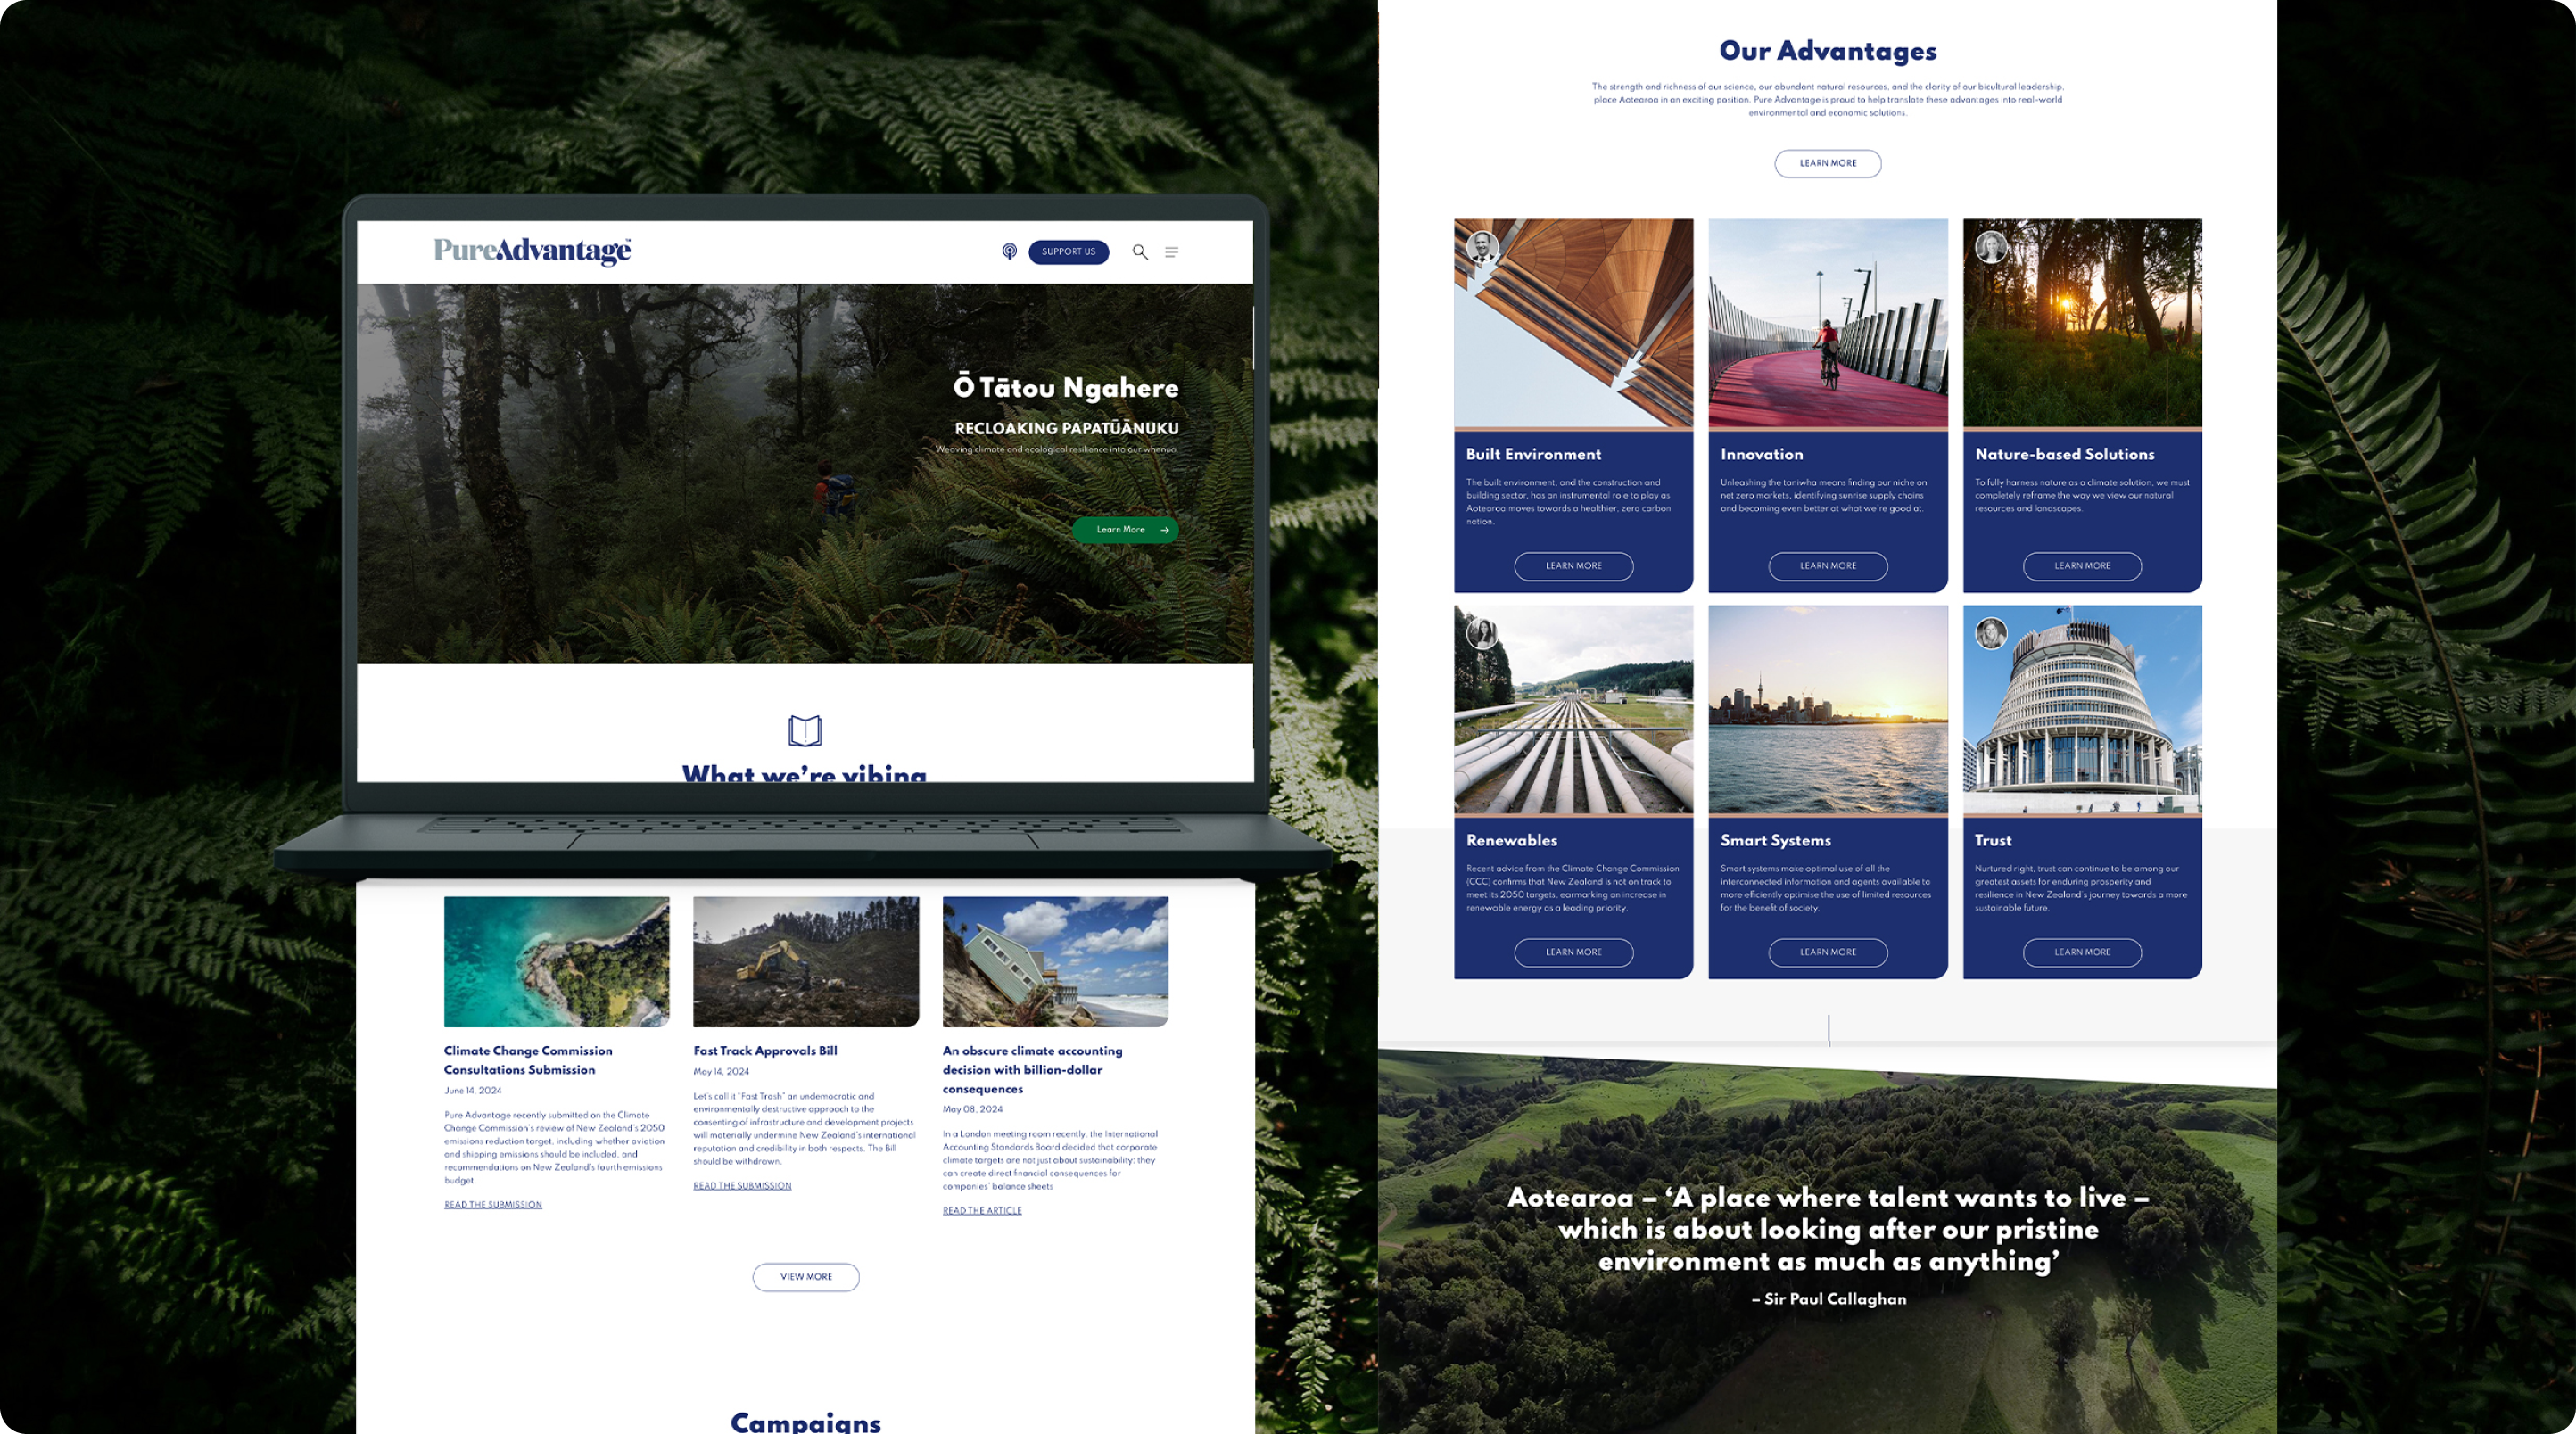Screen dimensions: 2576x1434
Task: Click 'Learn More' button under Our Advantages
Action: coord(1828,162)
